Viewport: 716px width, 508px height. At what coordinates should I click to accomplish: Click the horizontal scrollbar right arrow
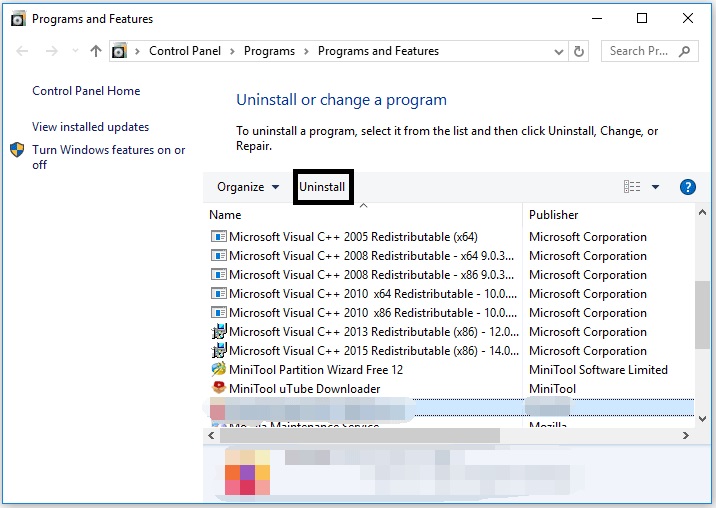tap(685, 435)
